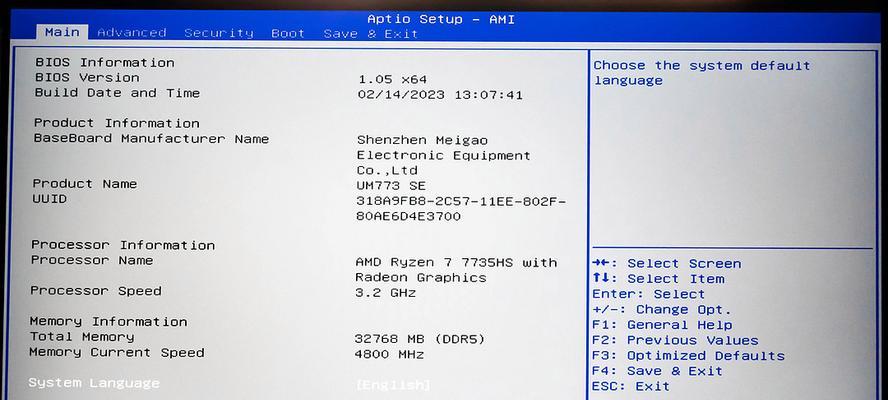Select the Total Memory label

point(82,337)
